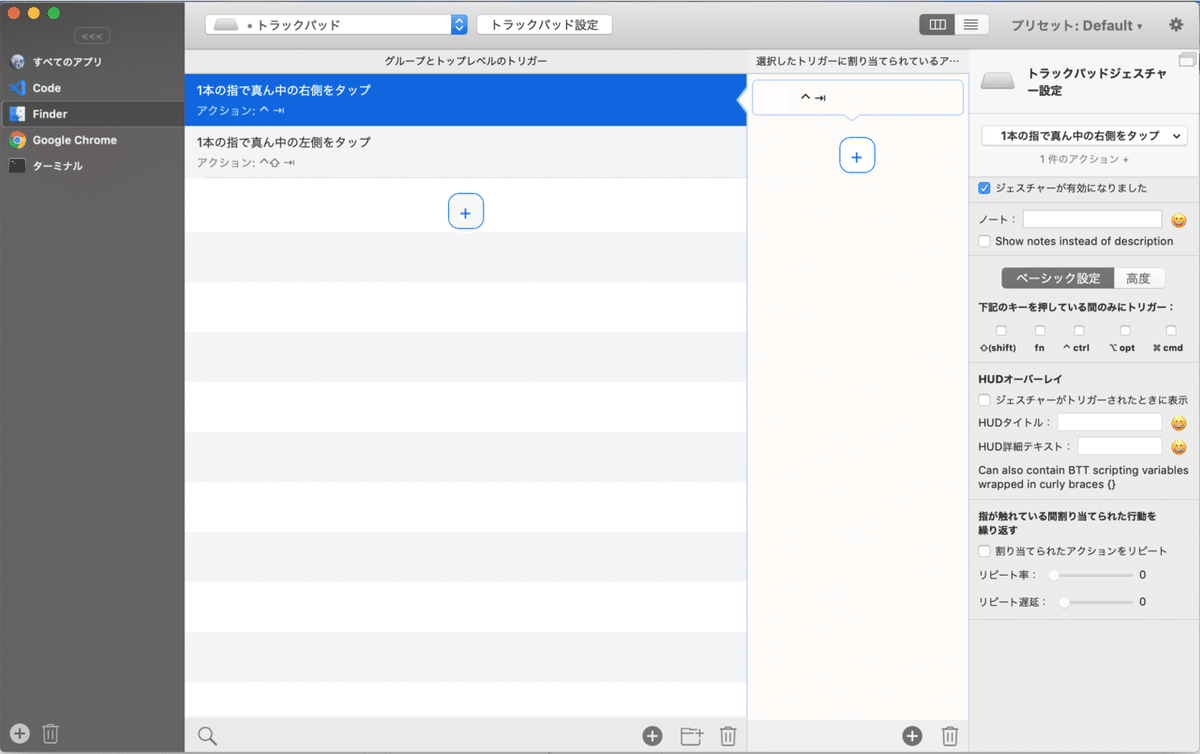Select Finder app in sidebar
Image resolution: width=1200 pixels, height=754 pixels.
point(92,114)
